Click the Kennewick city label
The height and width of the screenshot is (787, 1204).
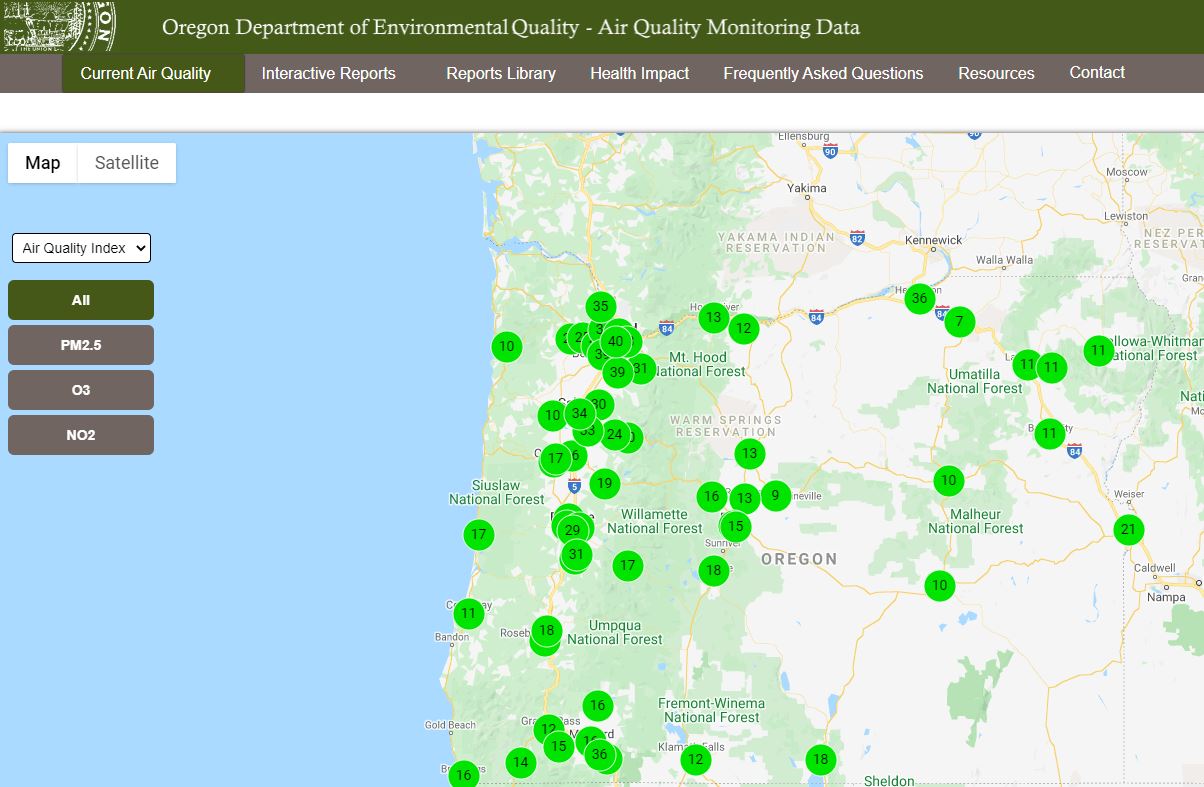point(933,240)
